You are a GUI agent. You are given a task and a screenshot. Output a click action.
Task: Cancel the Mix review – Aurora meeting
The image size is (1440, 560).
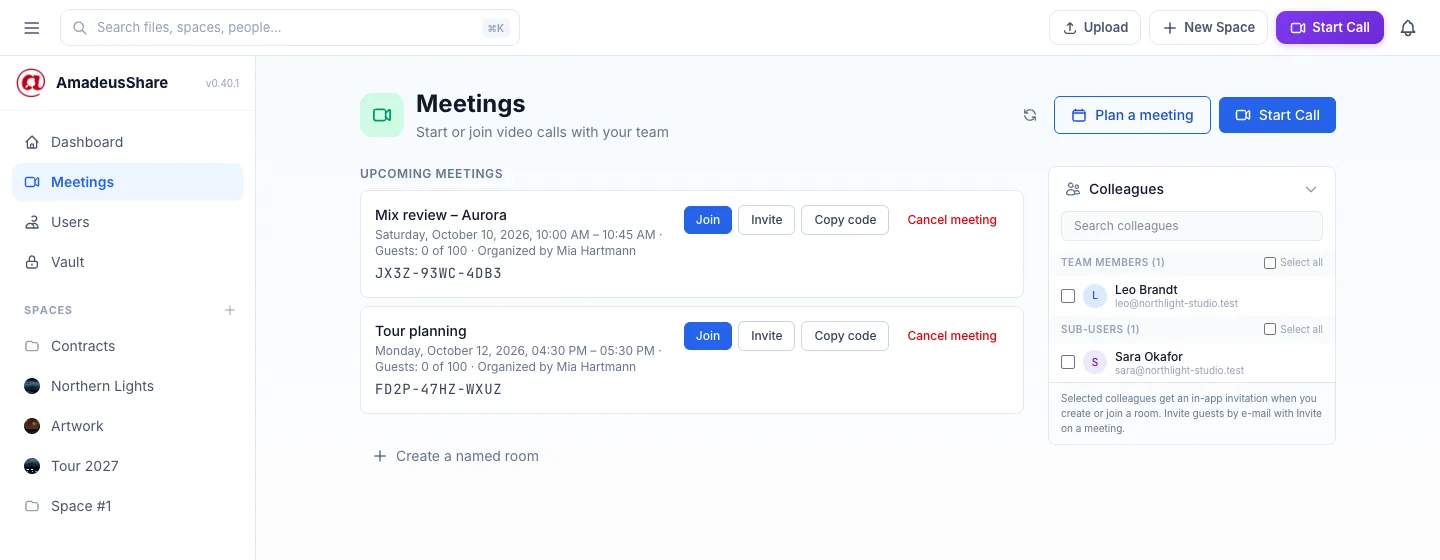952,220
